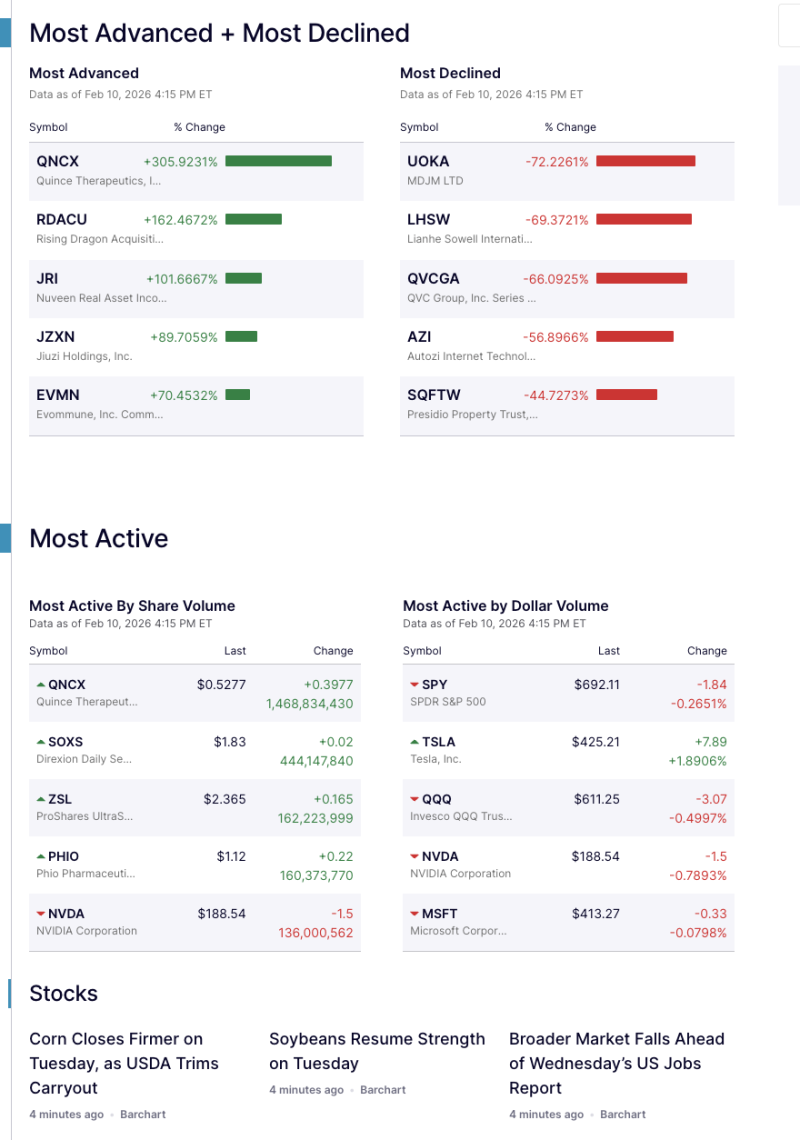
Task: Click the green percent-change bar for QNCX
Action: click(278, 160)
